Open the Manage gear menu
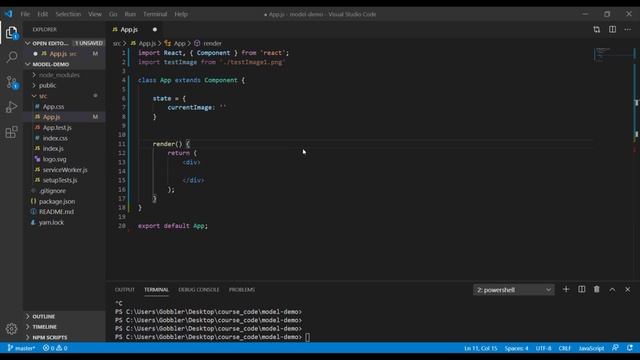This screenshot has height=360, width=640. coord(11,328)
